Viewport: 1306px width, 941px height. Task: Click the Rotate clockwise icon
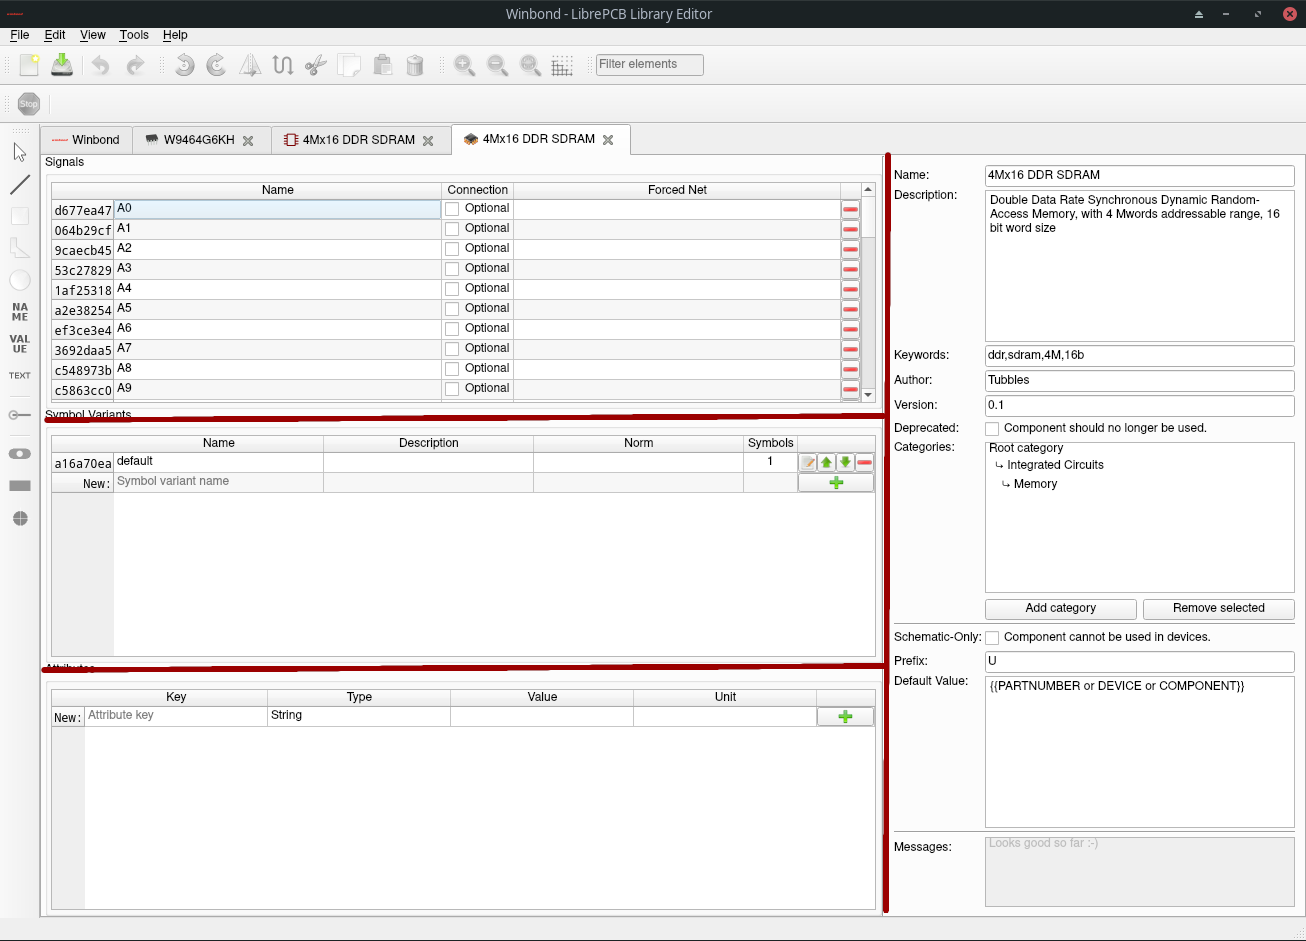[216, 66]
